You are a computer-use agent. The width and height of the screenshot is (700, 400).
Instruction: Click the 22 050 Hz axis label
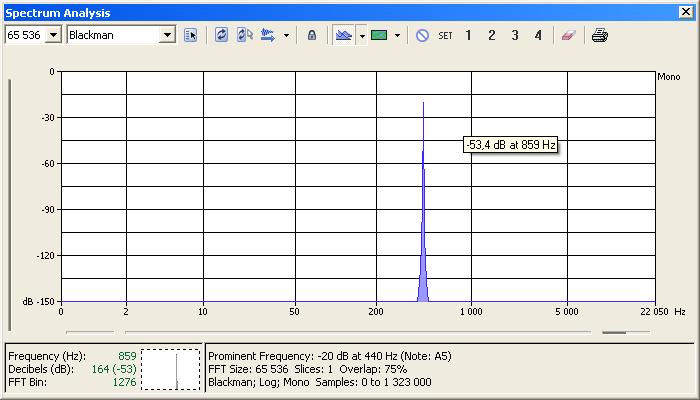tap(654, 312)
